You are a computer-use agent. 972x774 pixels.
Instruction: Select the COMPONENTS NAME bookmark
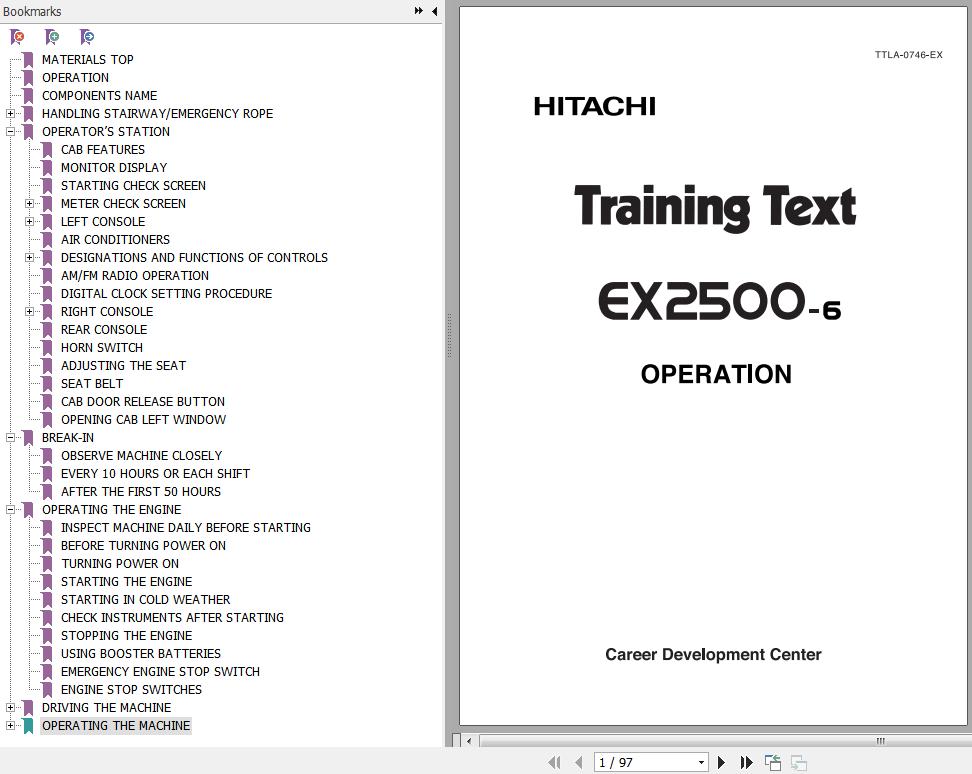click(99, 95)
